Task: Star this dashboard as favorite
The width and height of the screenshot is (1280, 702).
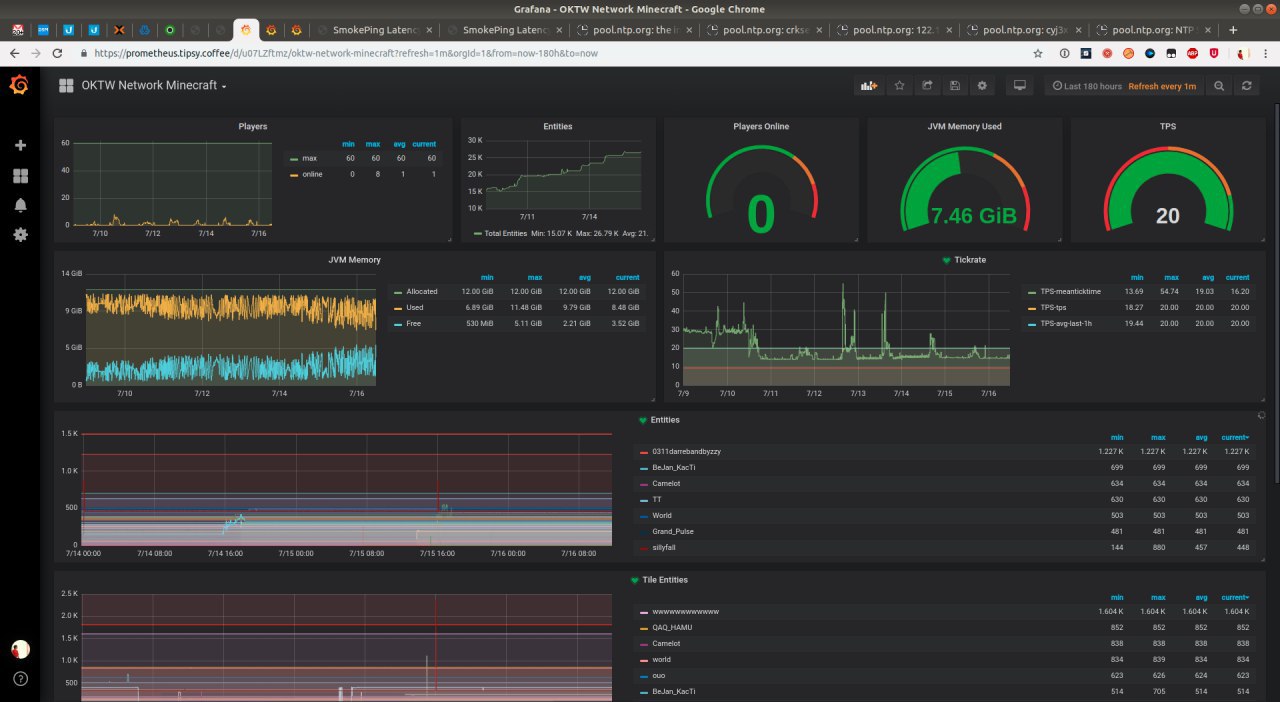Action: click(x=899, y=86)
